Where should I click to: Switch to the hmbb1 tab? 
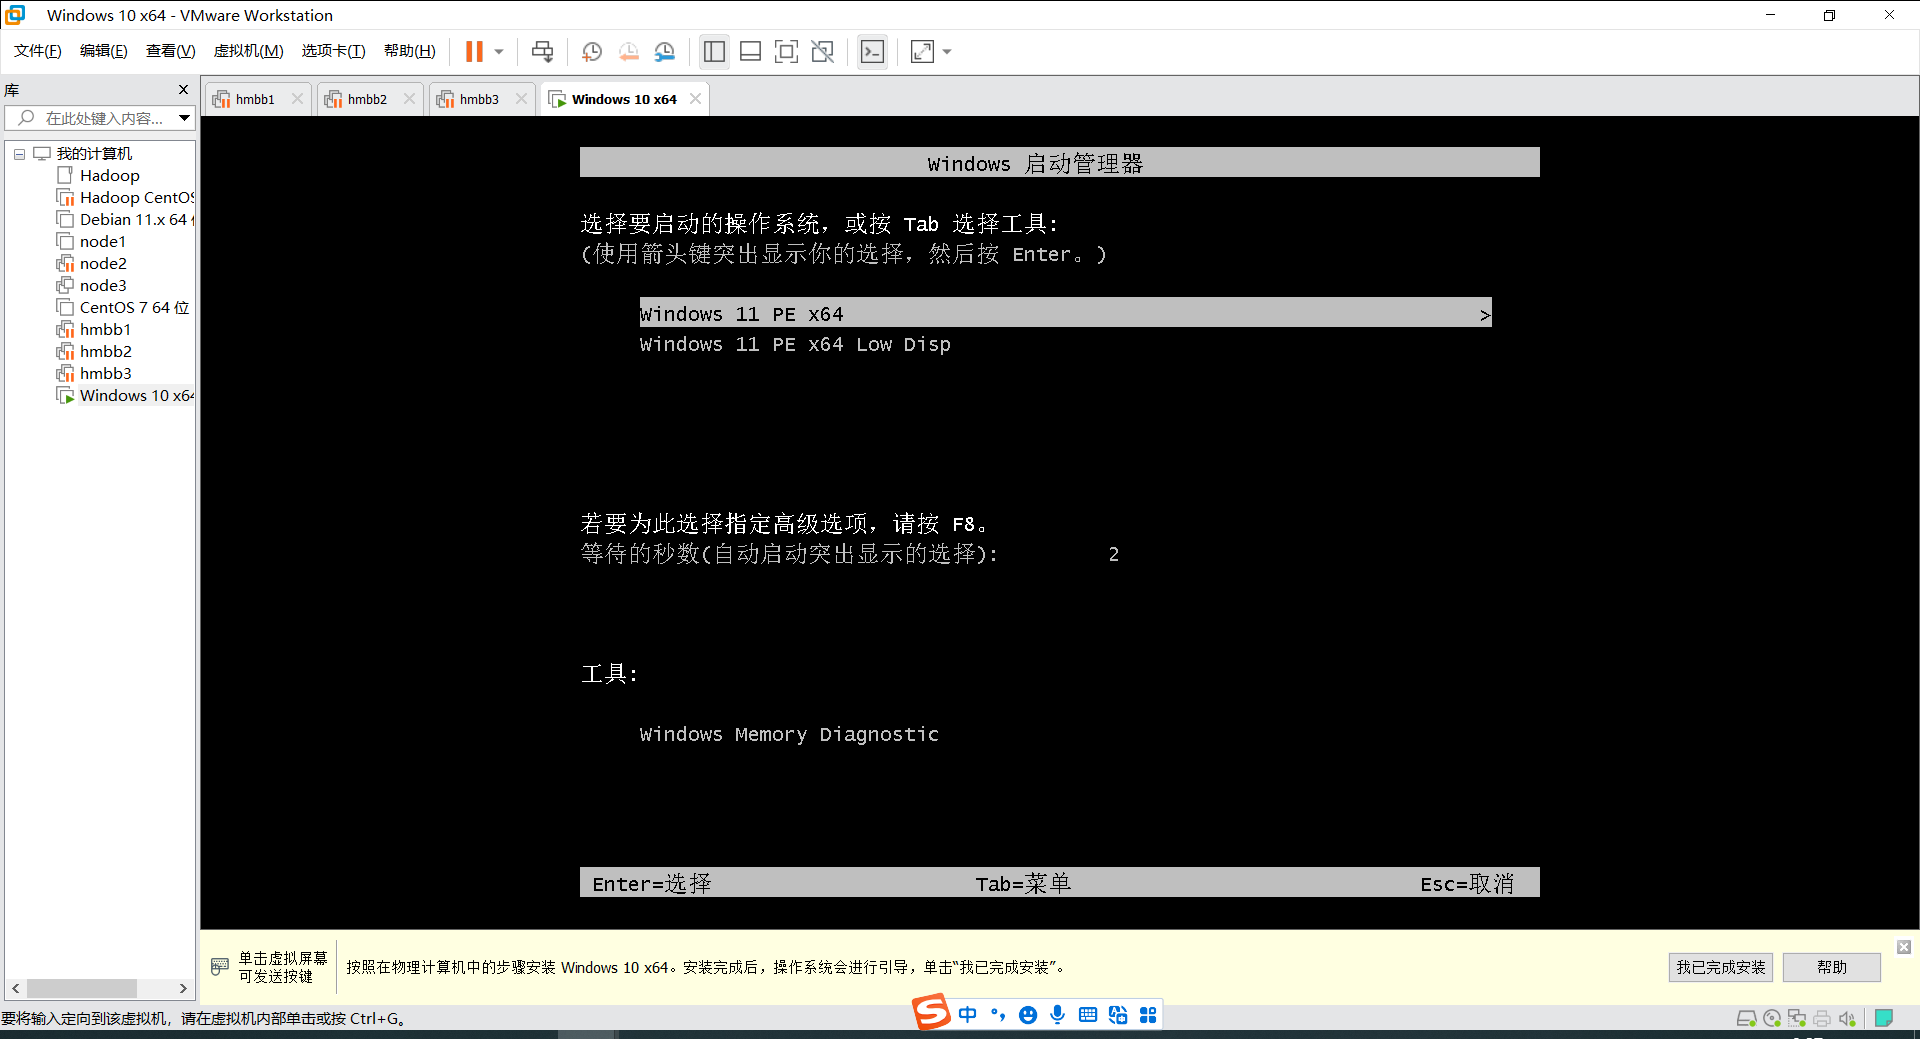[x=255, y=99]
